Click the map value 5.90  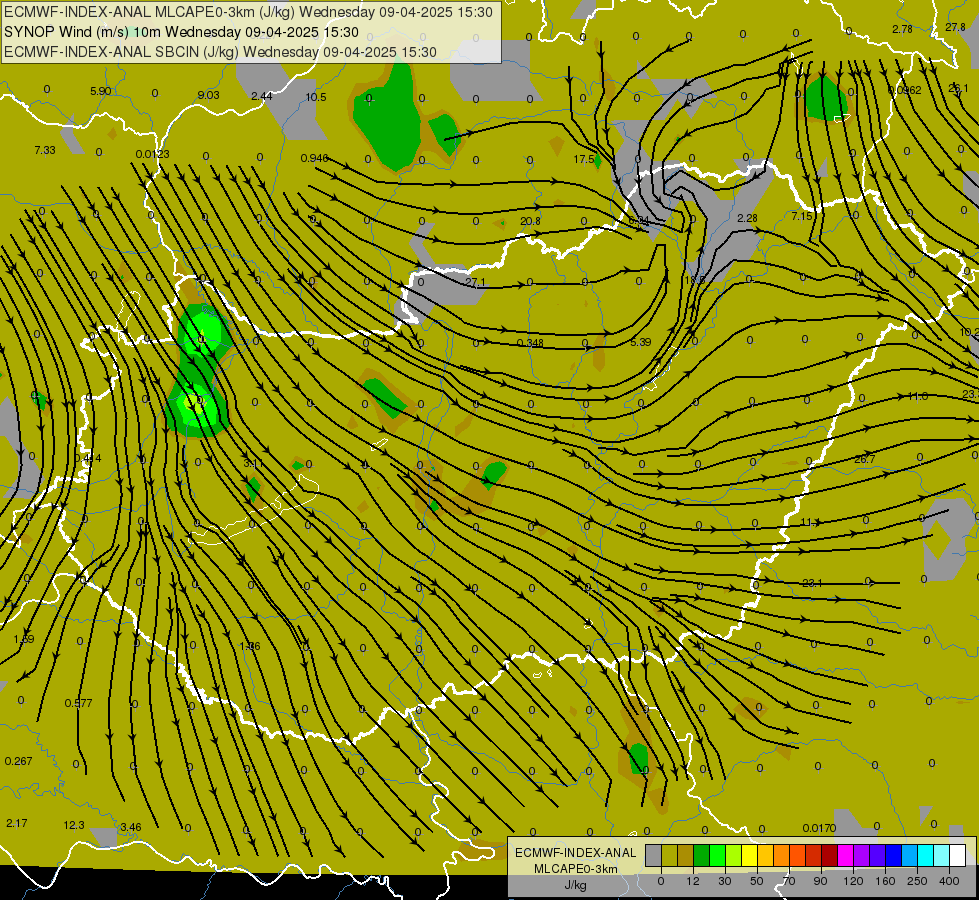pos(101,91)
